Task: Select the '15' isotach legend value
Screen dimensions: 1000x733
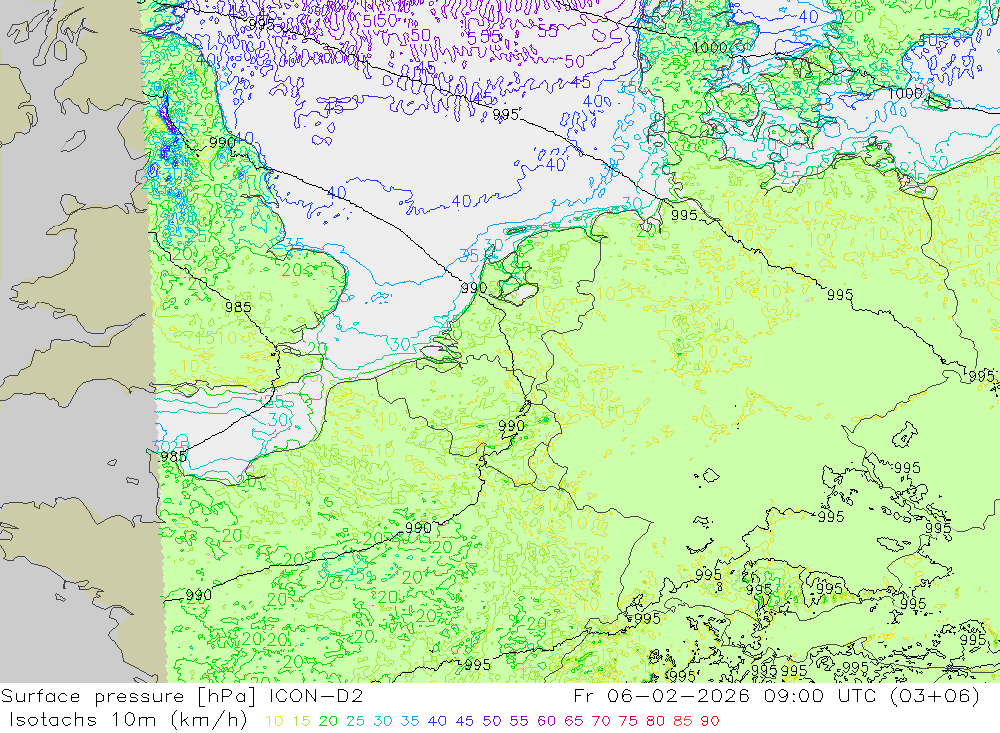Action: point(301,721)
